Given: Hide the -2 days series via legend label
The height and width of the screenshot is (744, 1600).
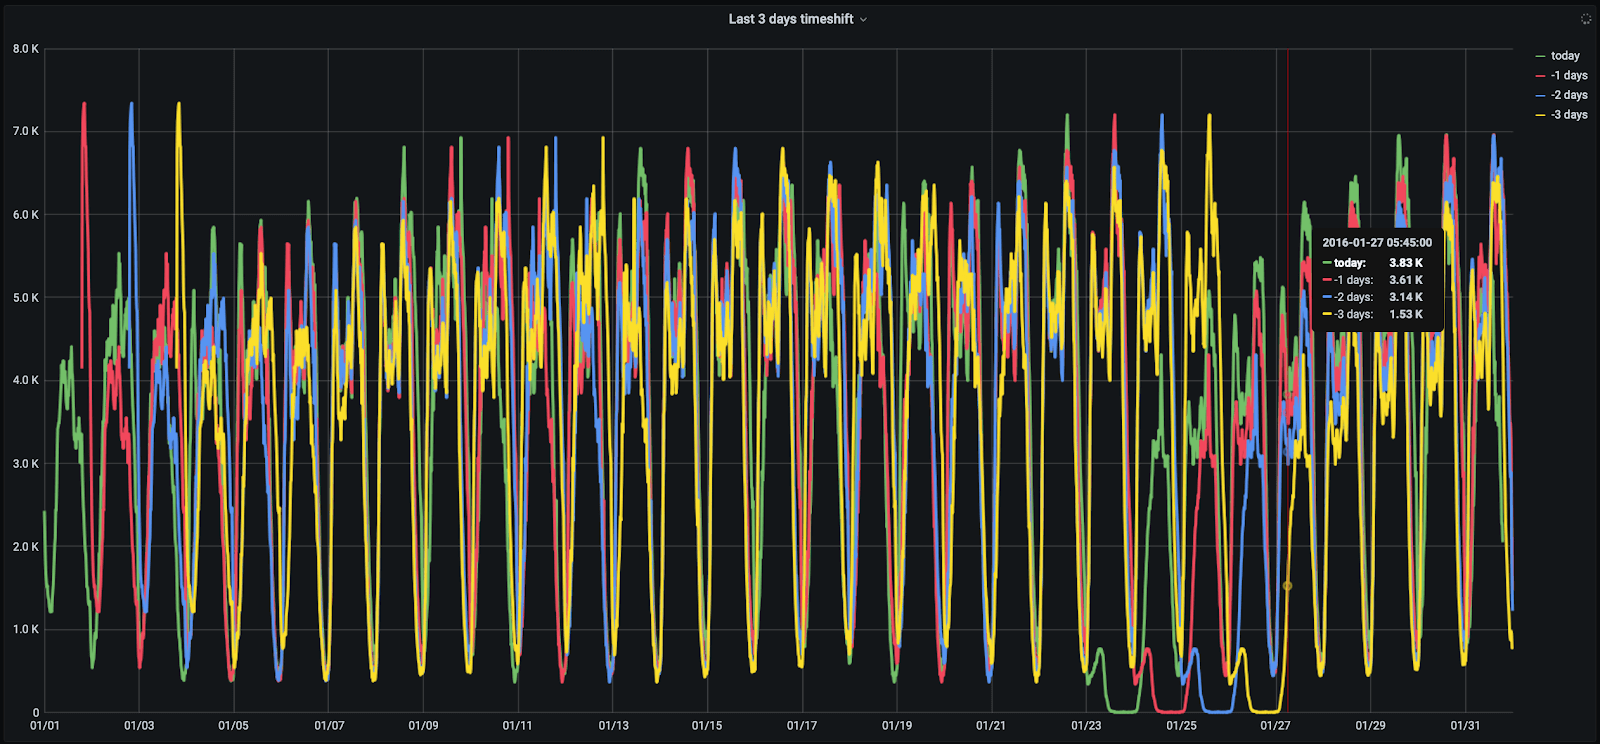Looking at the screenshot, I should [x=1569, y=95].
